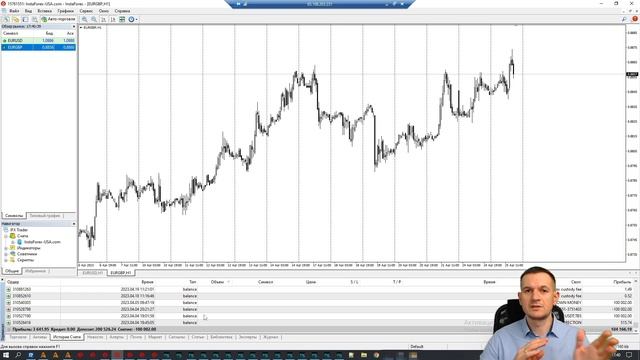
Task: Zoom out on the chart
Action: [94, 19]
